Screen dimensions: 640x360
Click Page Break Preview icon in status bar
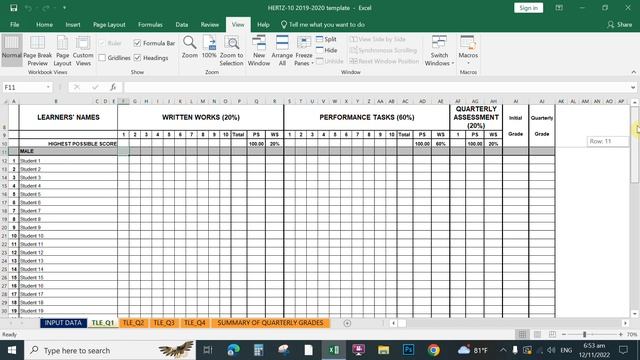552,334
